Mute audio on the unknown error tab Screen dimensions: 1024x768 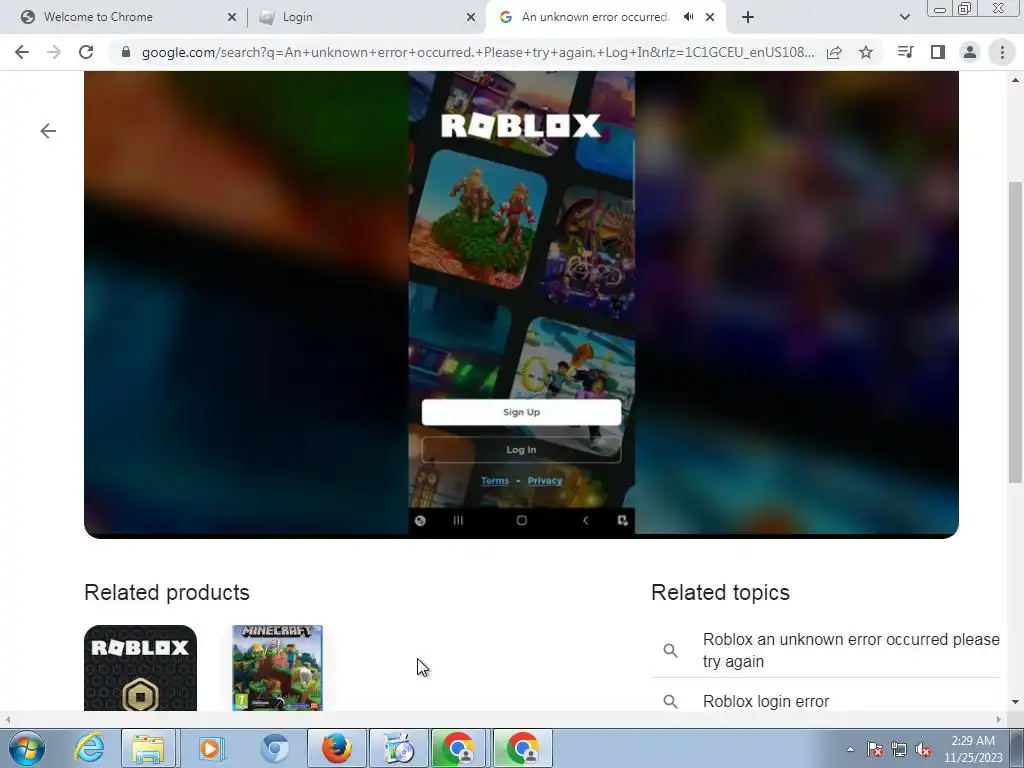(688, 17)
